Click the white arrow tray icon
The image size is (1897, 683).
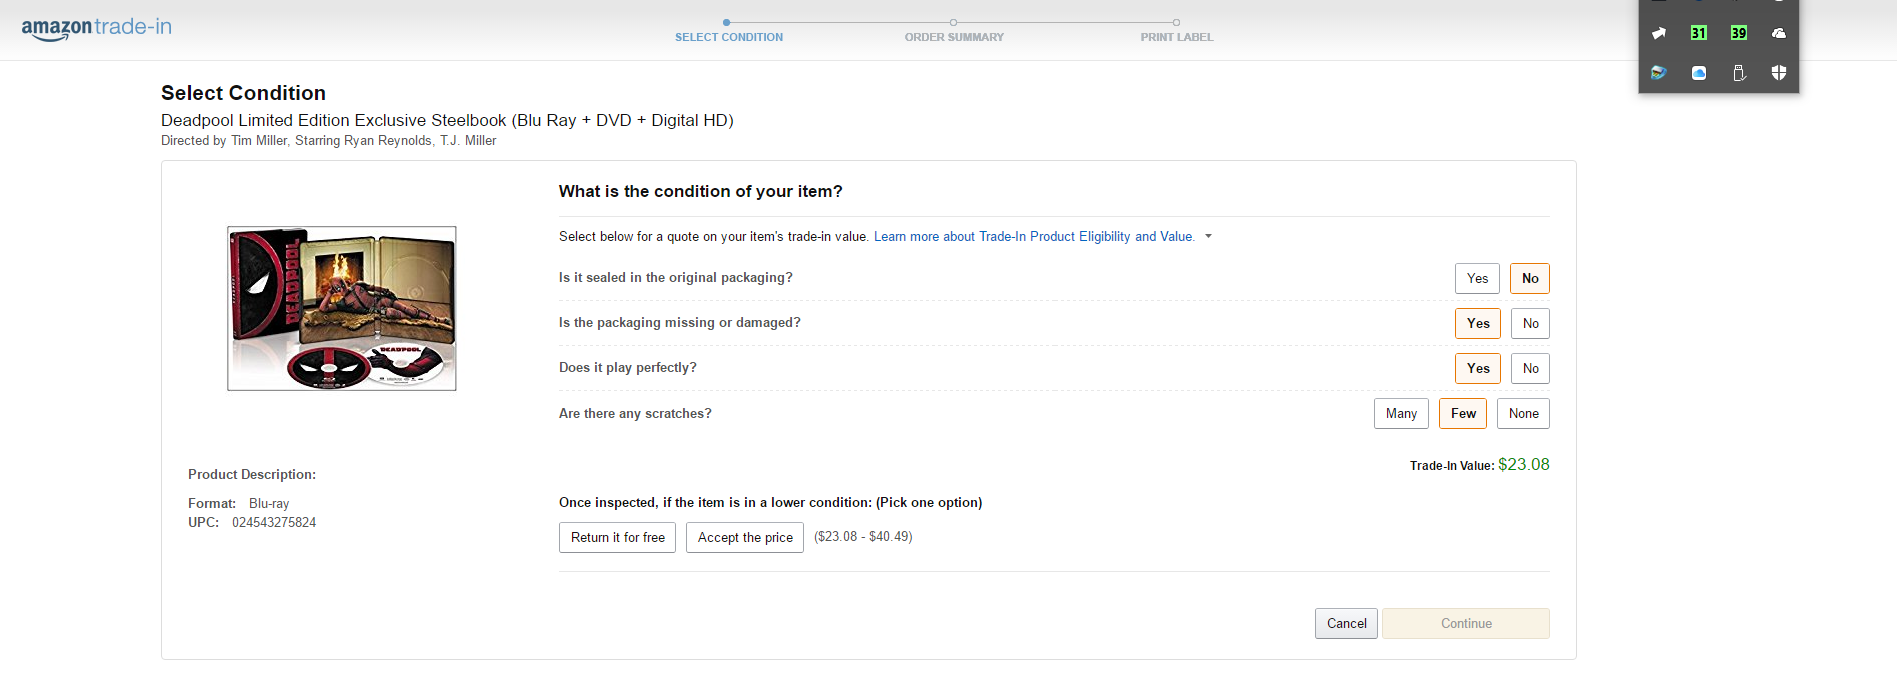1659,33
